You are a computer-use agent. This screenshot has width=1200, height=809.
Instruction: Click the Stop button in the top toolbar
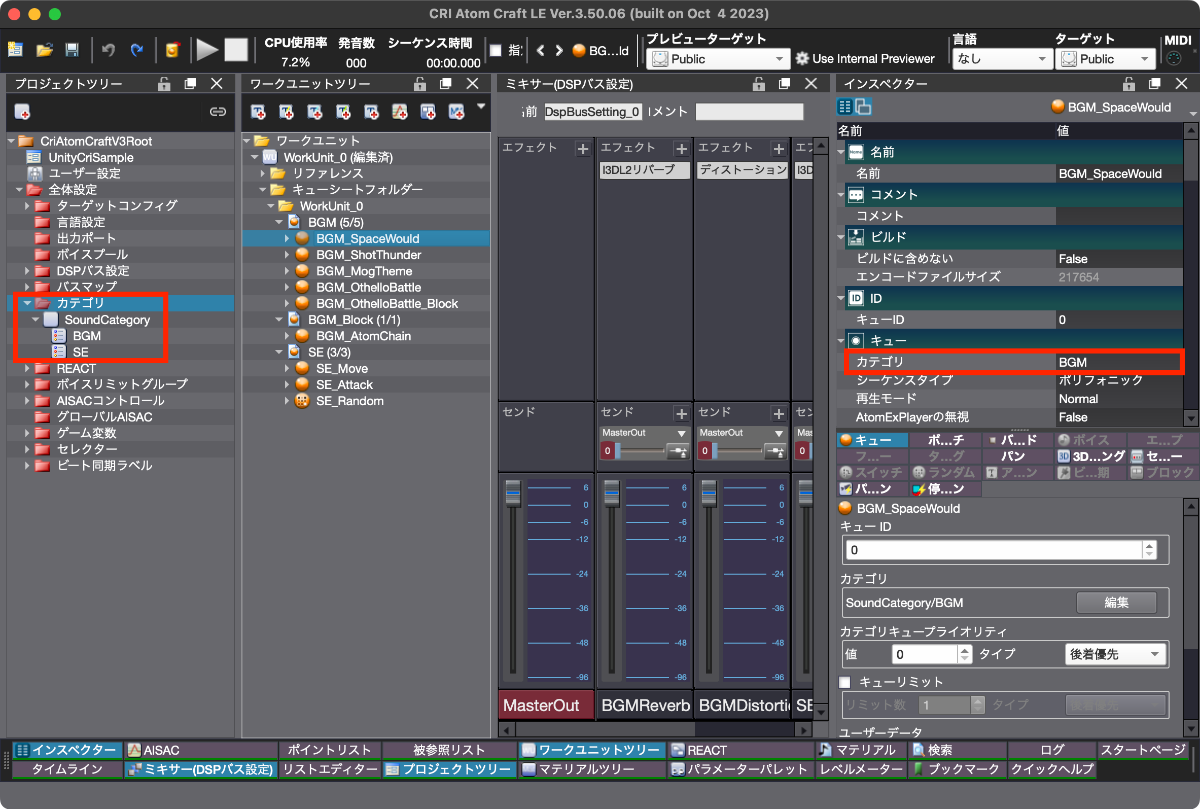click(235, 49)
